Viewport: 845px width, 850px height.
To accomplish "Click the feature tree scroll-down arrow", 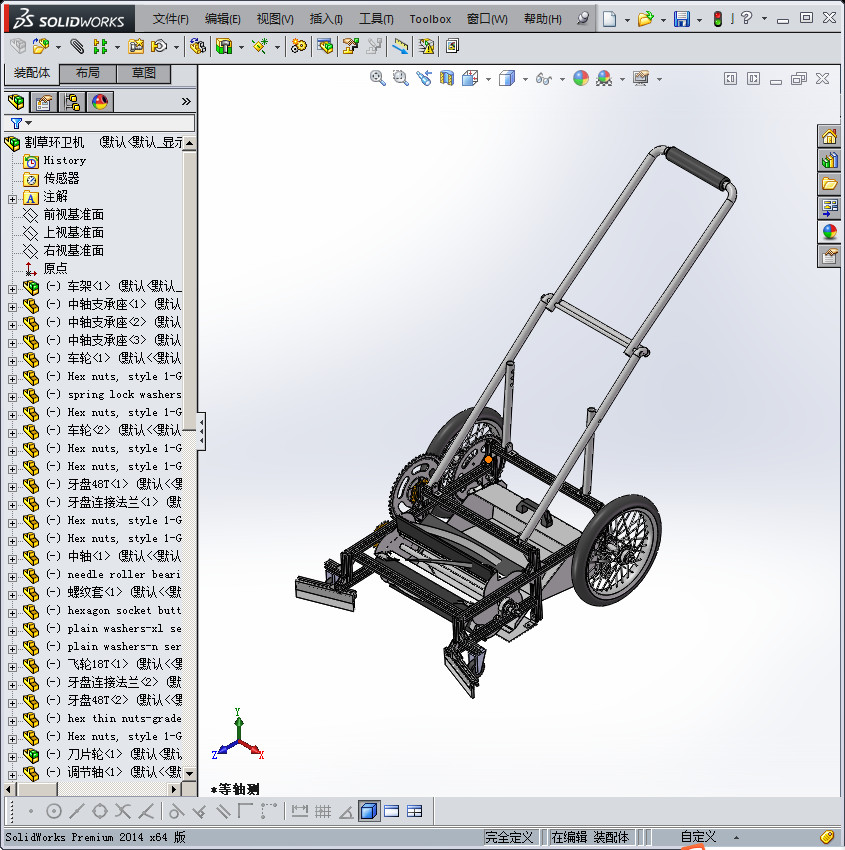I will click(x=189, y=774).
